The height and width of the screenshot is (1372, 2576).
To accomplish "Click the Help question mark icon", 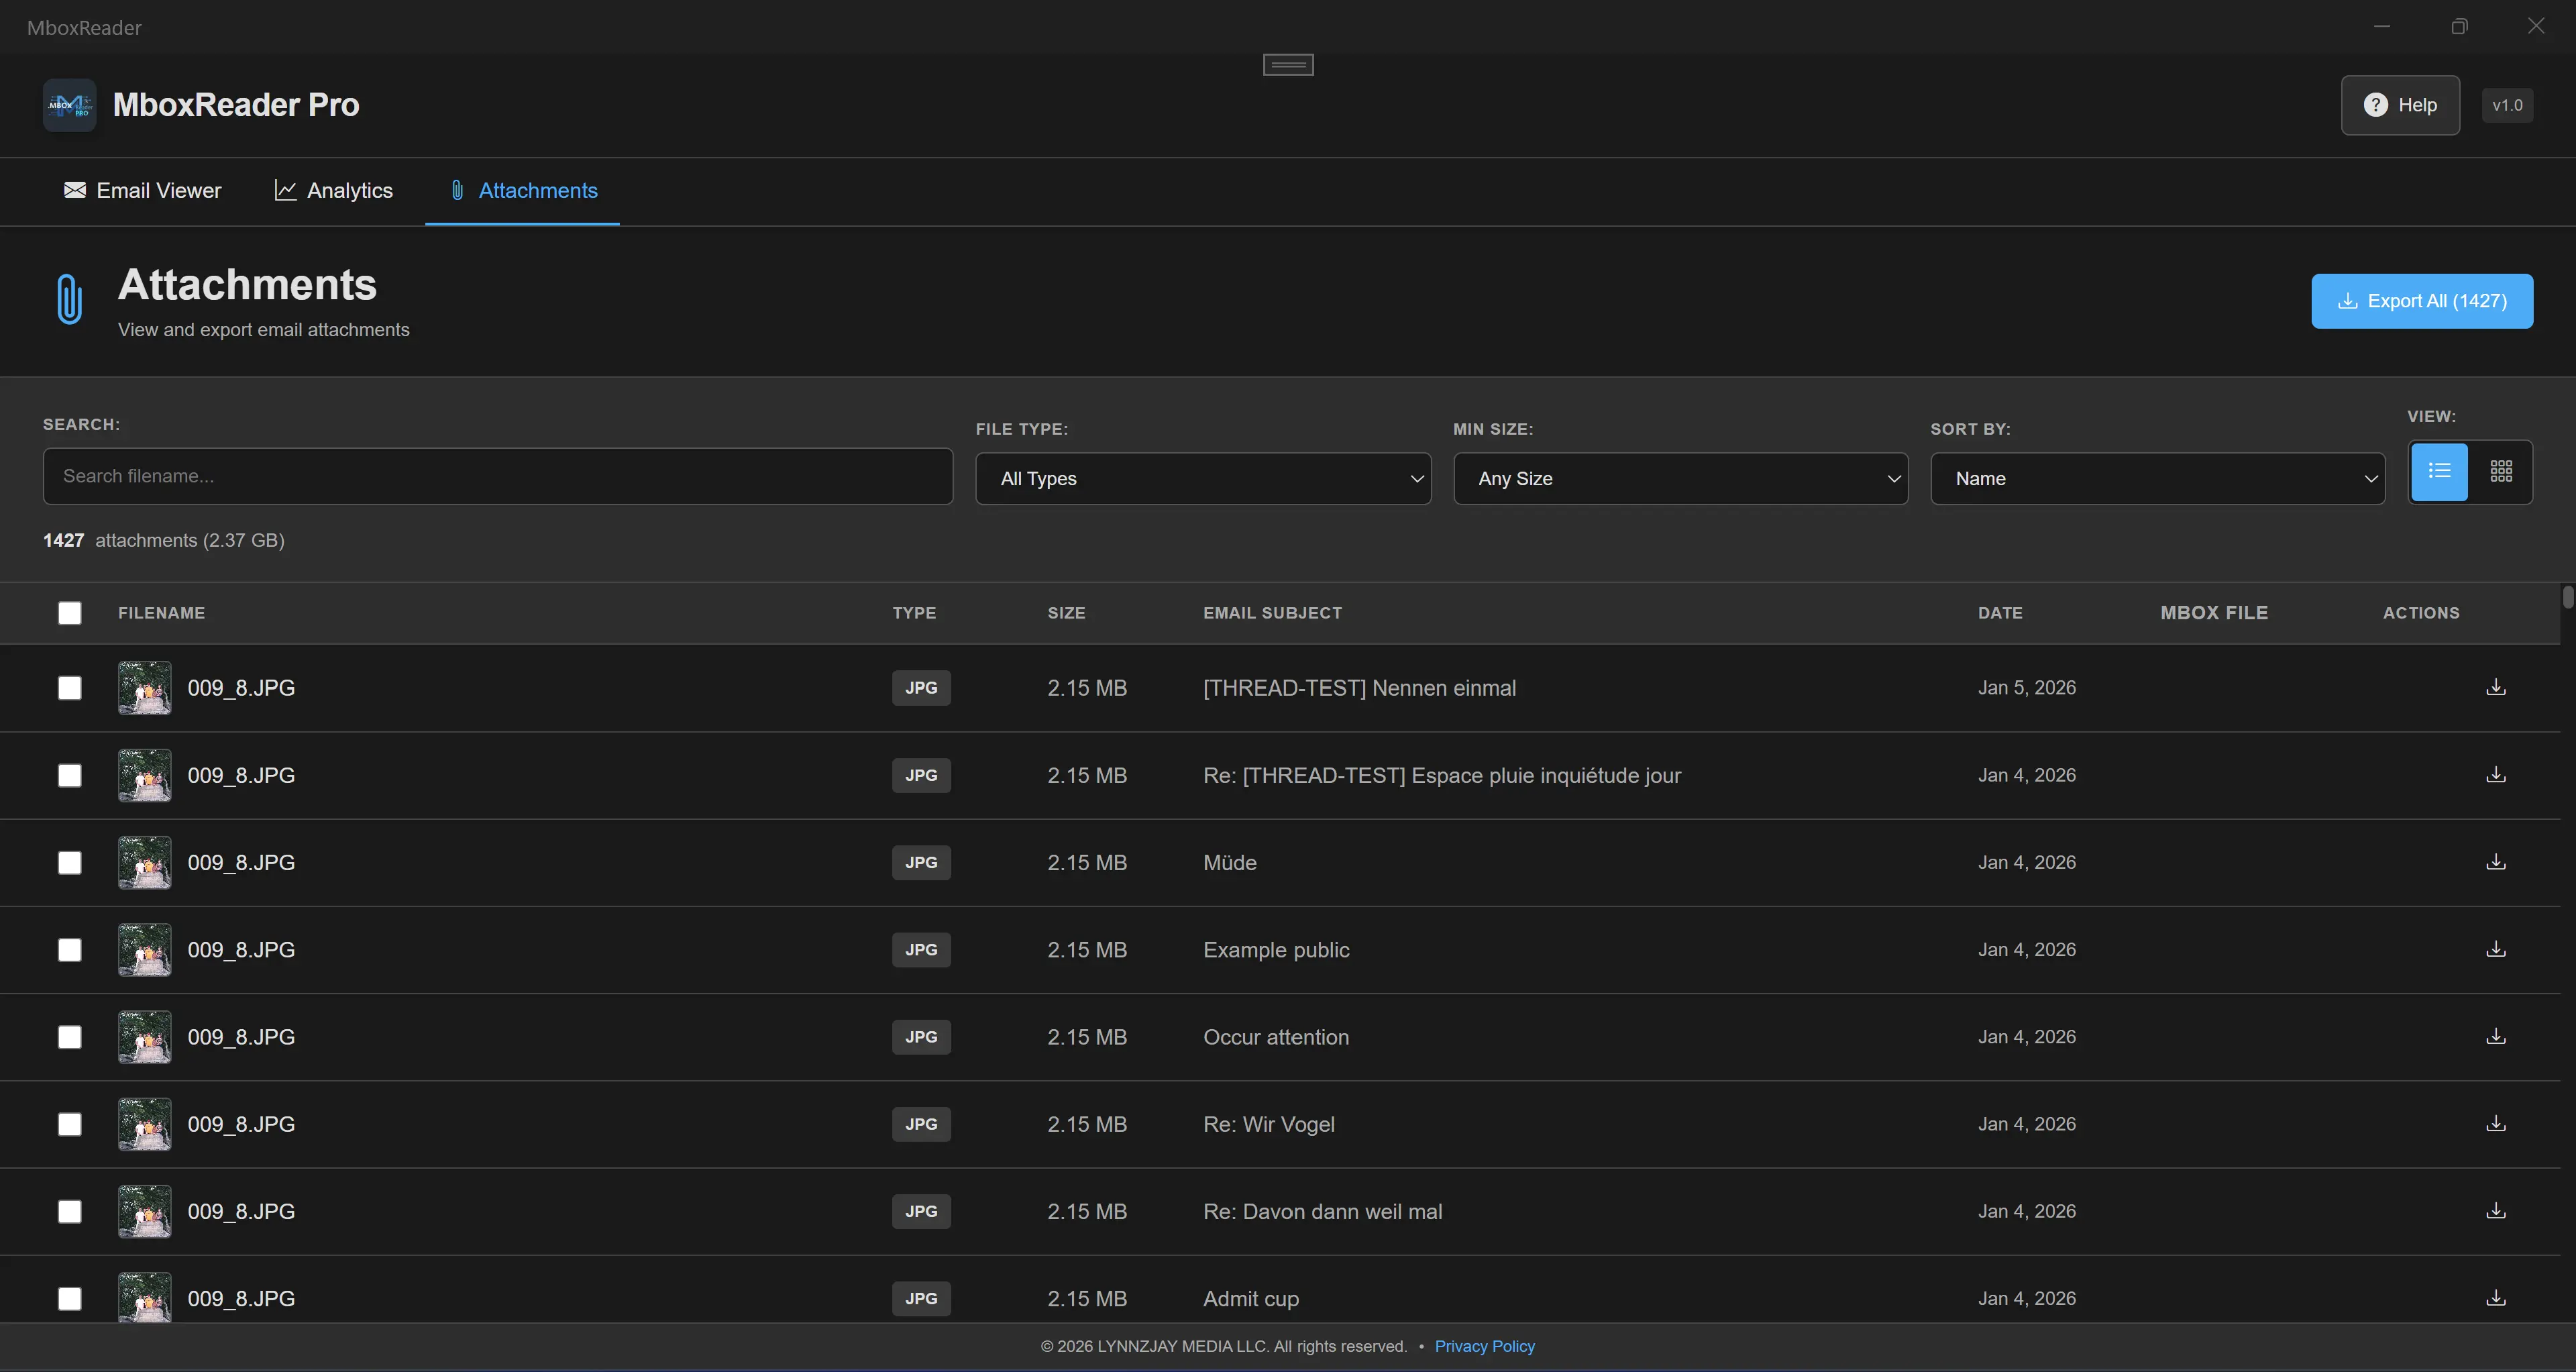I will point(2377,104).
